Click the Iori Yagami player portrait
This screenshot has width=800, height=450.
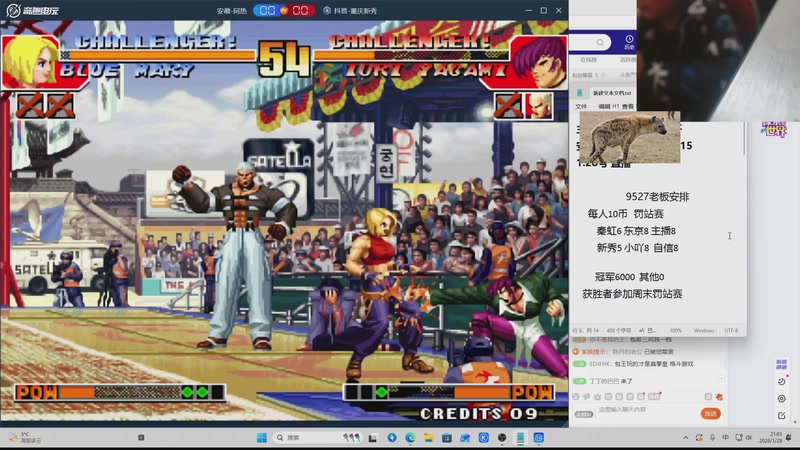click(538, 62)
